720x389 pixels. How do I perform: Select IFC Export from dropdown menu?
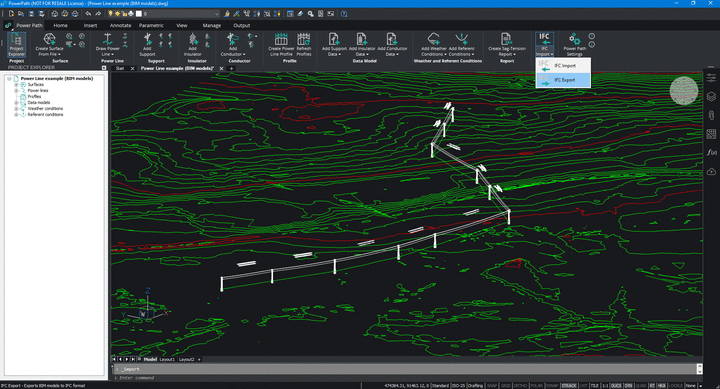[x=563, y=80]
